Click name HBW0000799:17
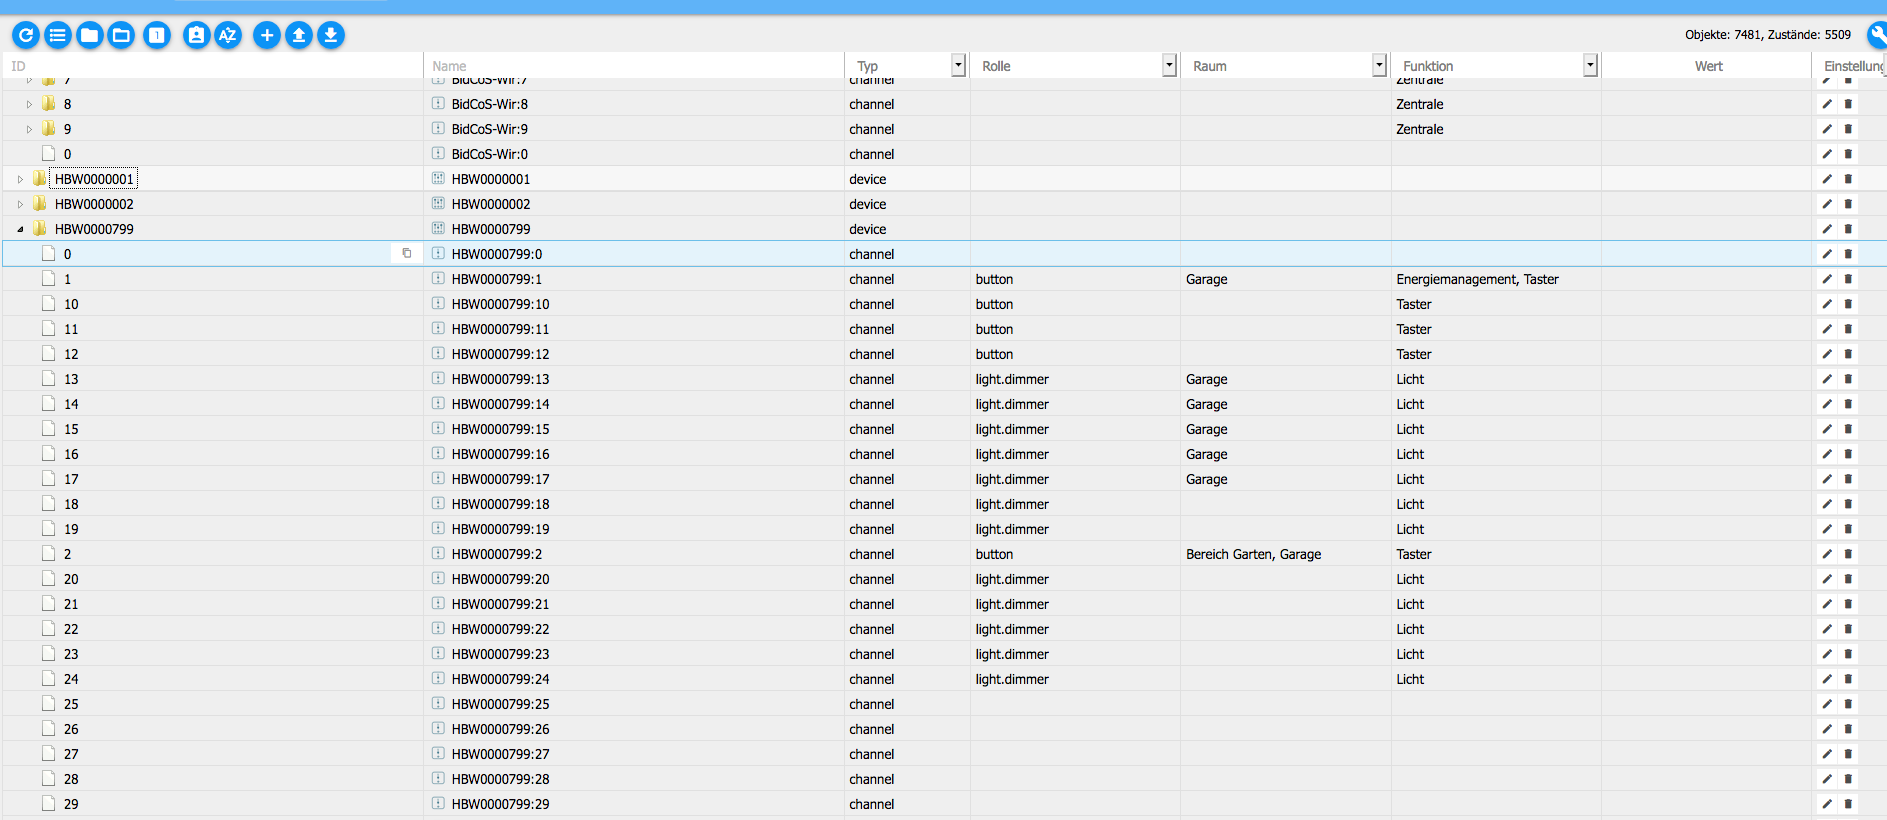The width and height of the screenshot is (1887, 820). tap(500, 479)
